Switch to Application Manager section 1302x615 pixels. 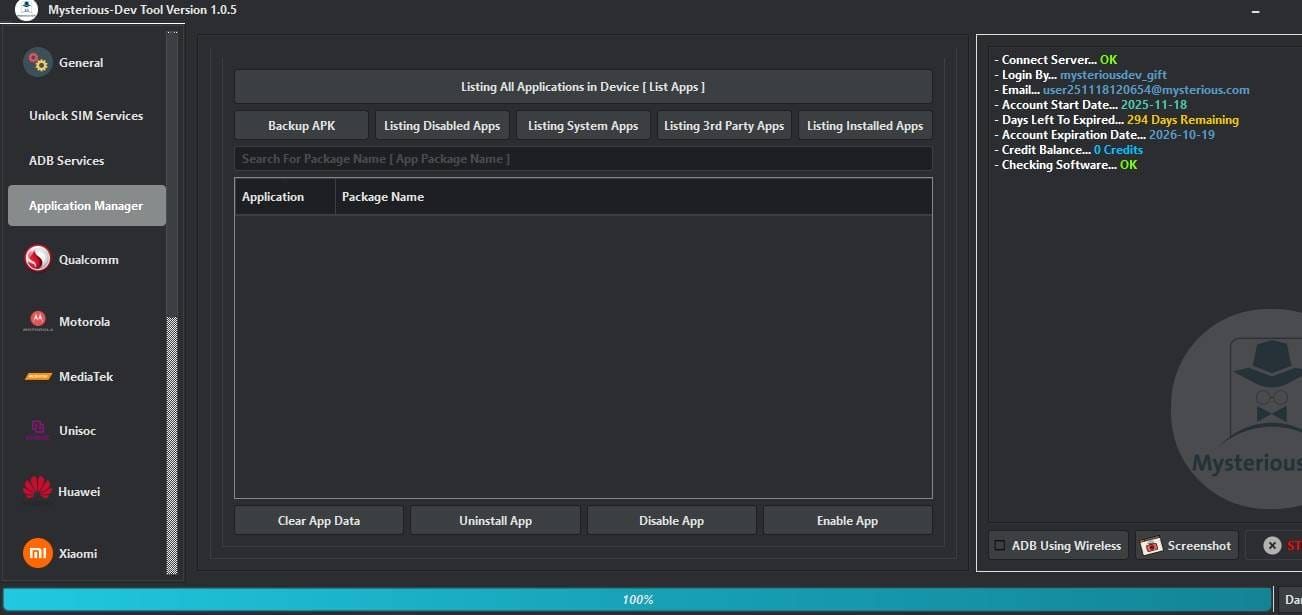(86, 205)
